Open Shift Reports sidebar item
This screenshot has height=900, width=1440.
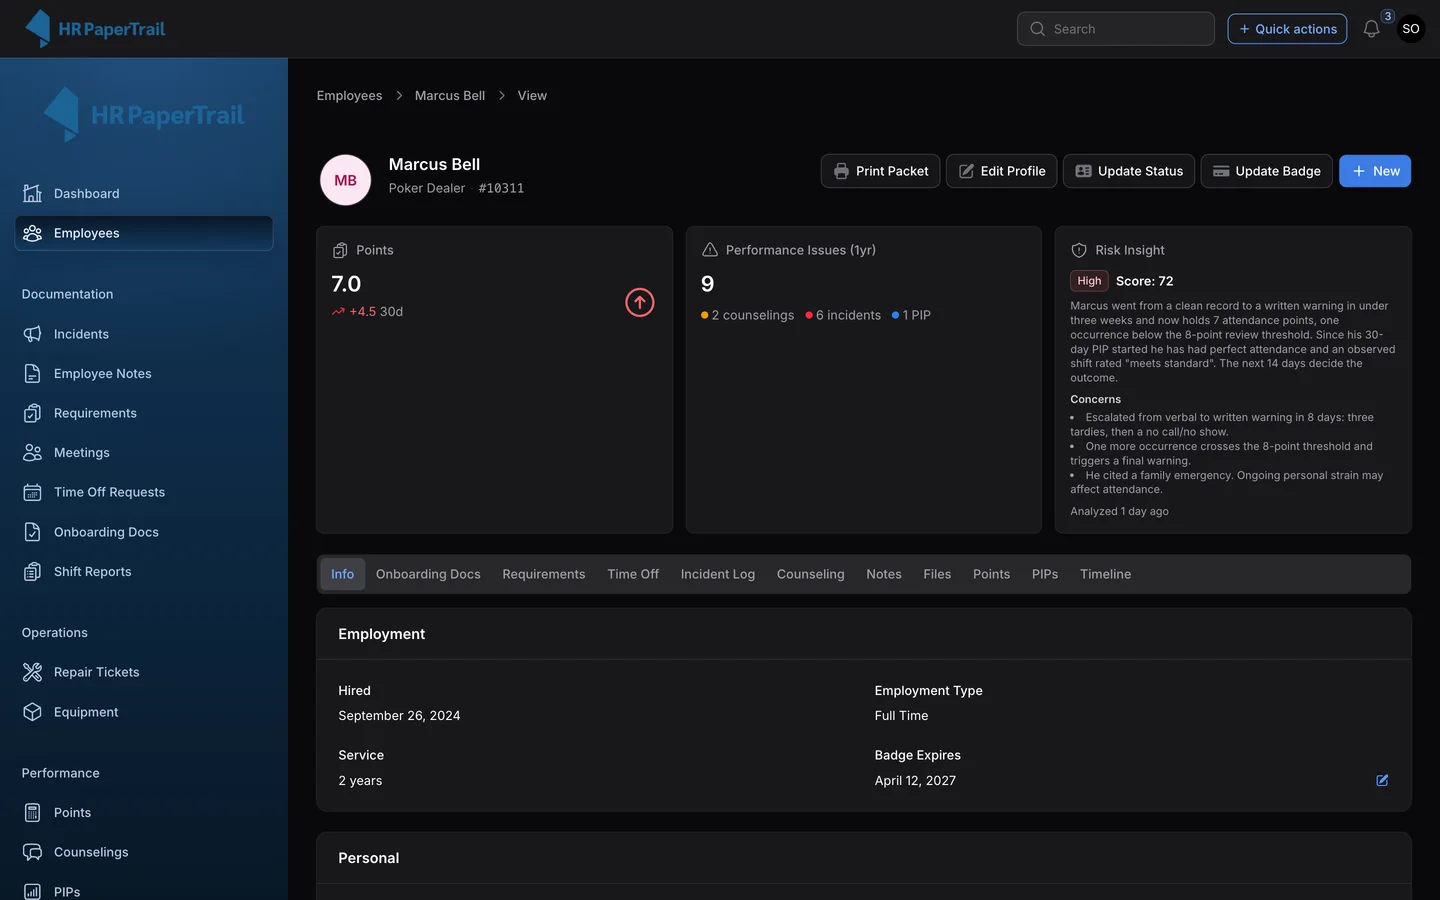pos(144,572)
